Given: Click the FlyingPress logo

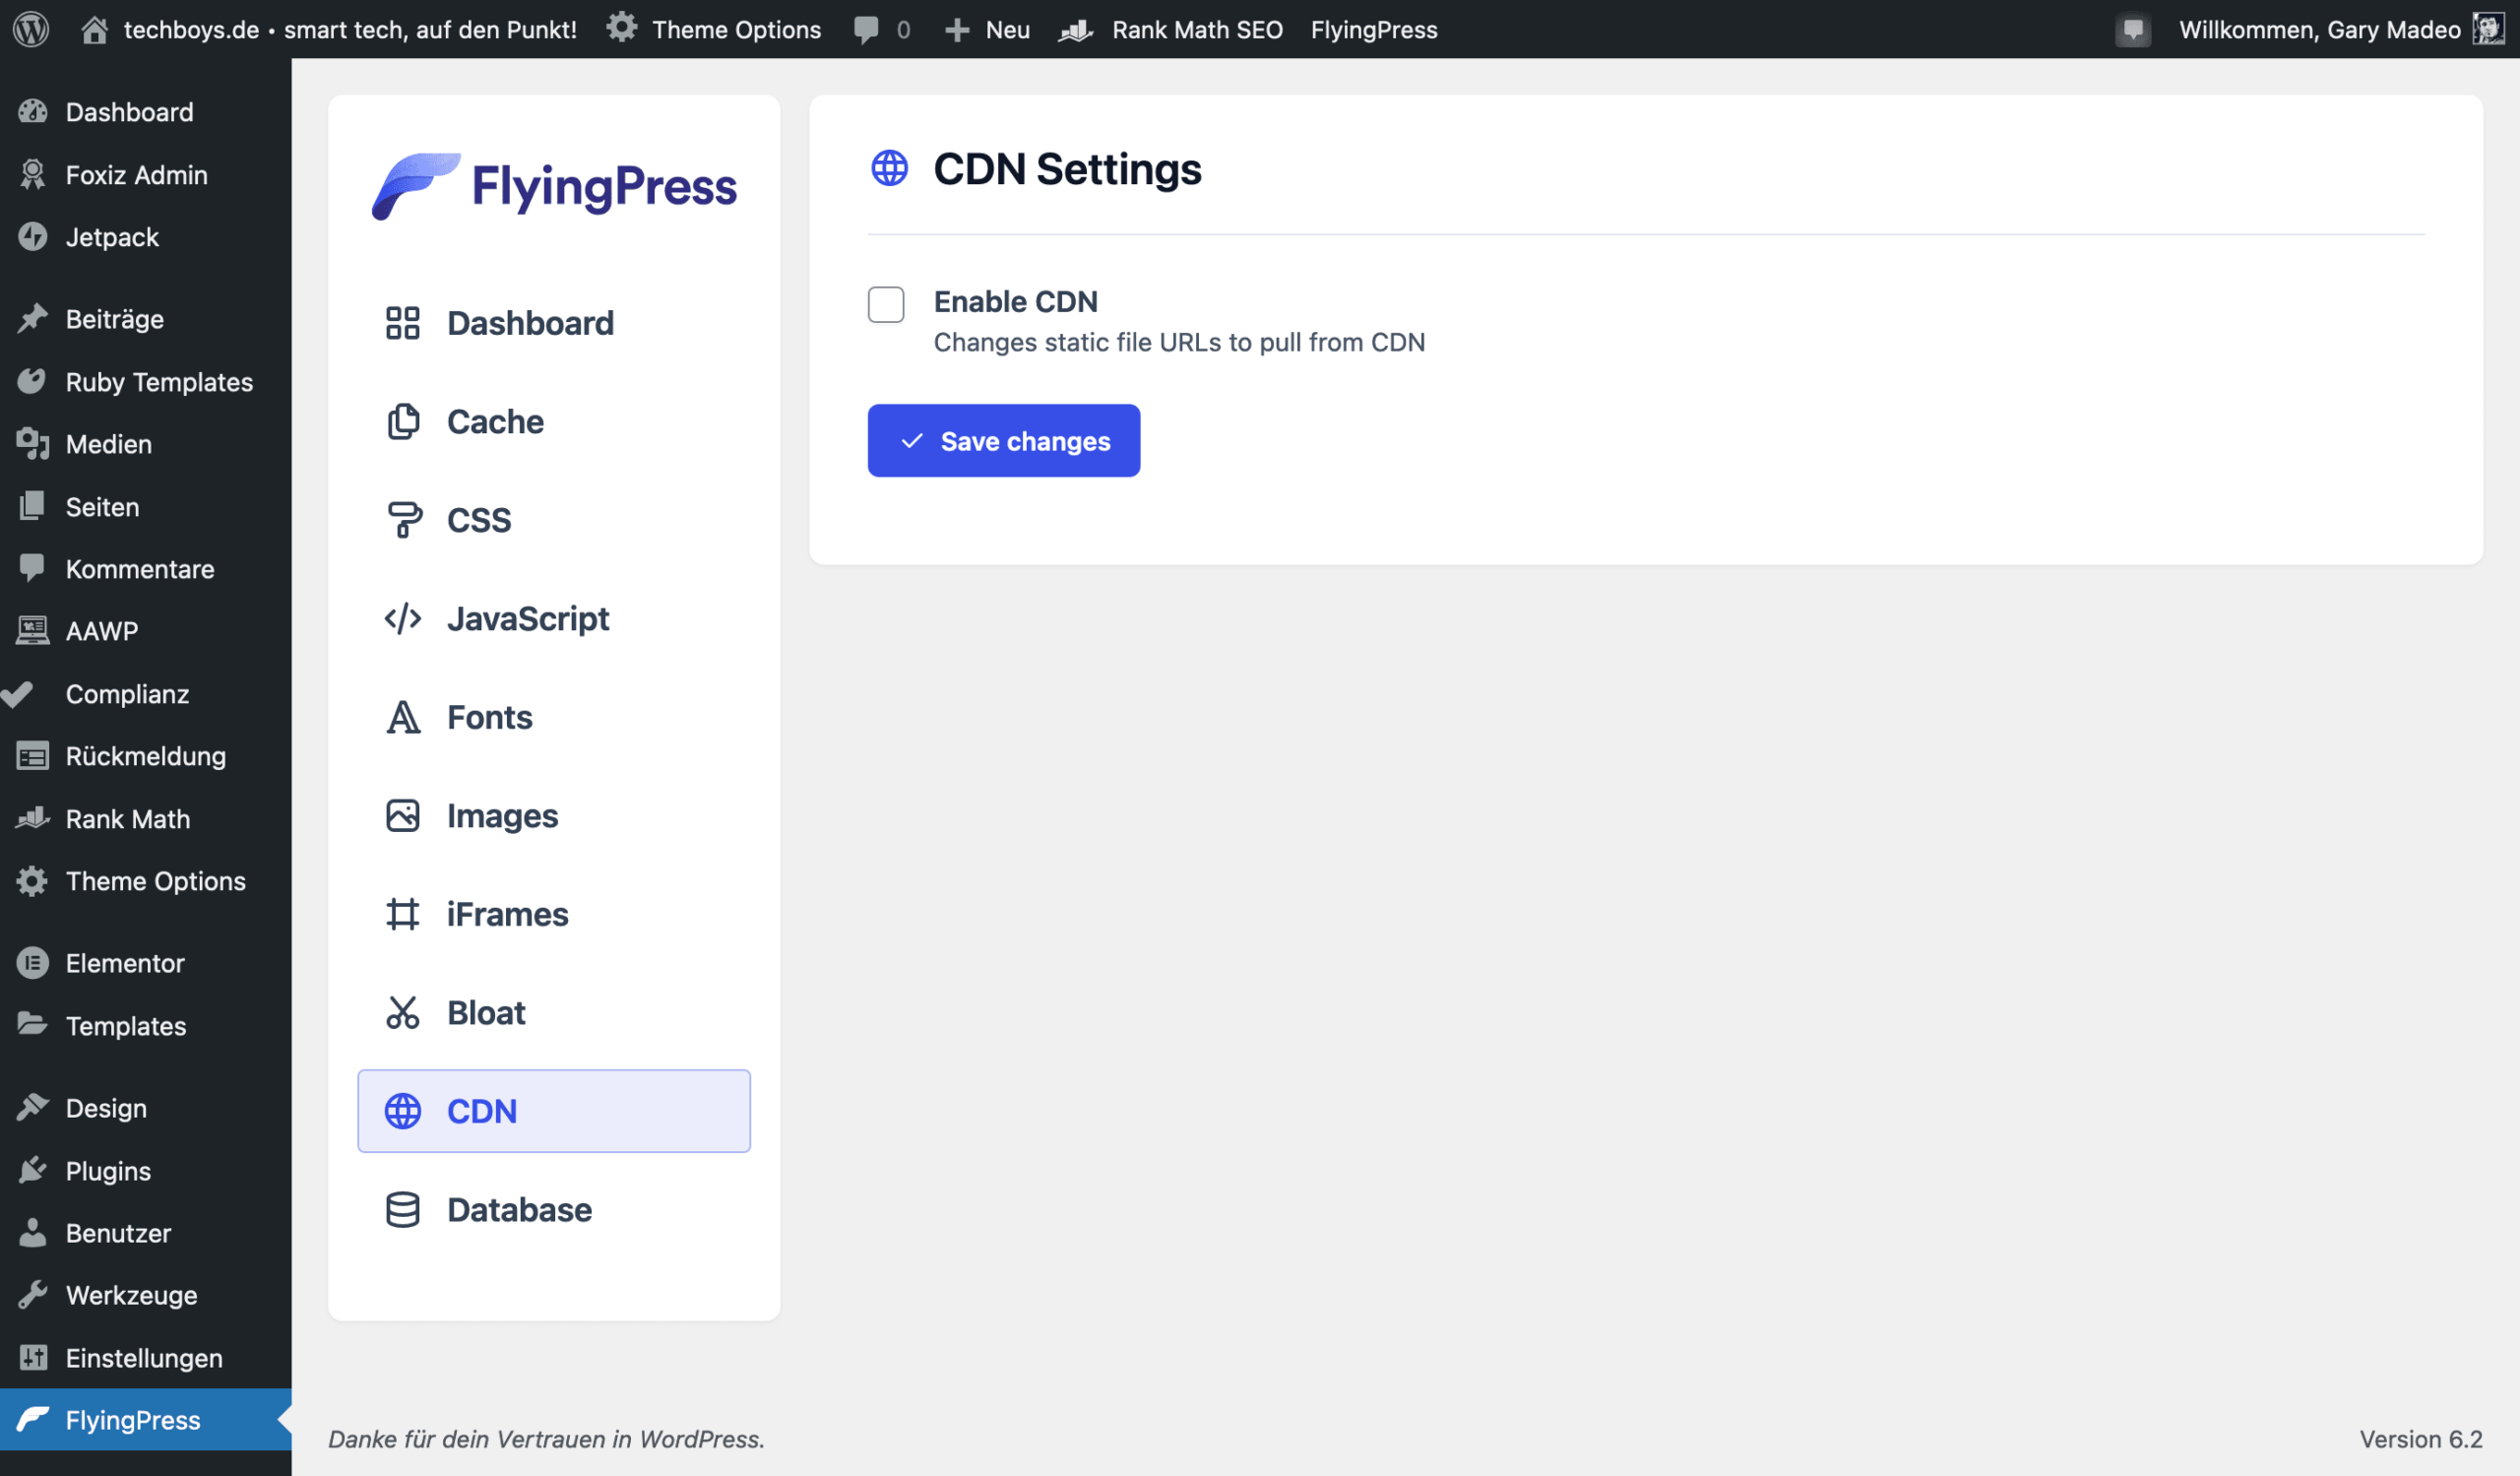Looking at the screenshot, I should [554, 186].
